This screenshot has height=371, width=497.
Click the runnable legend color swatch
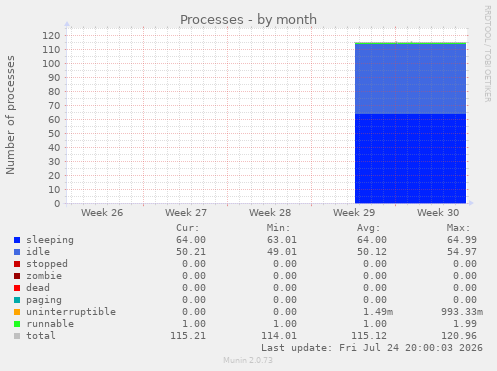(x=17, y=324)
